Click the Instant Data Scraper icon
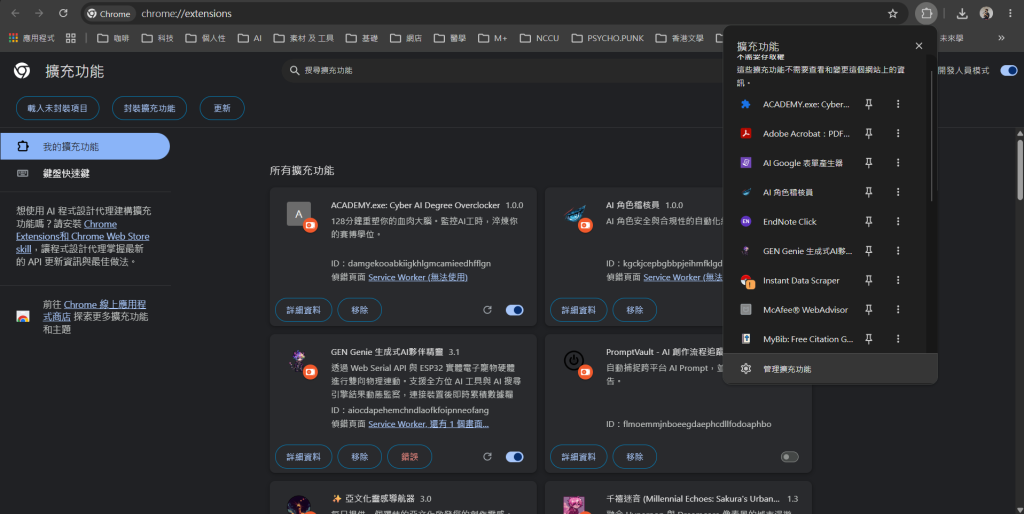The image size is (1024, 514). (746, 281)
